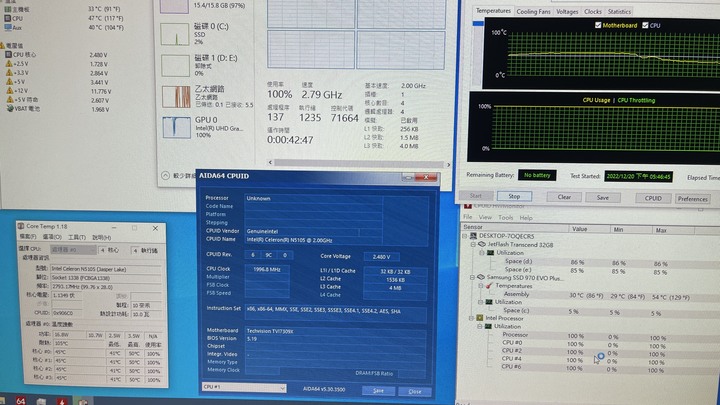Select the Space (c:) row in HWMonitor
The width and height of the screenshot is (720, 405).
point(591,311)
